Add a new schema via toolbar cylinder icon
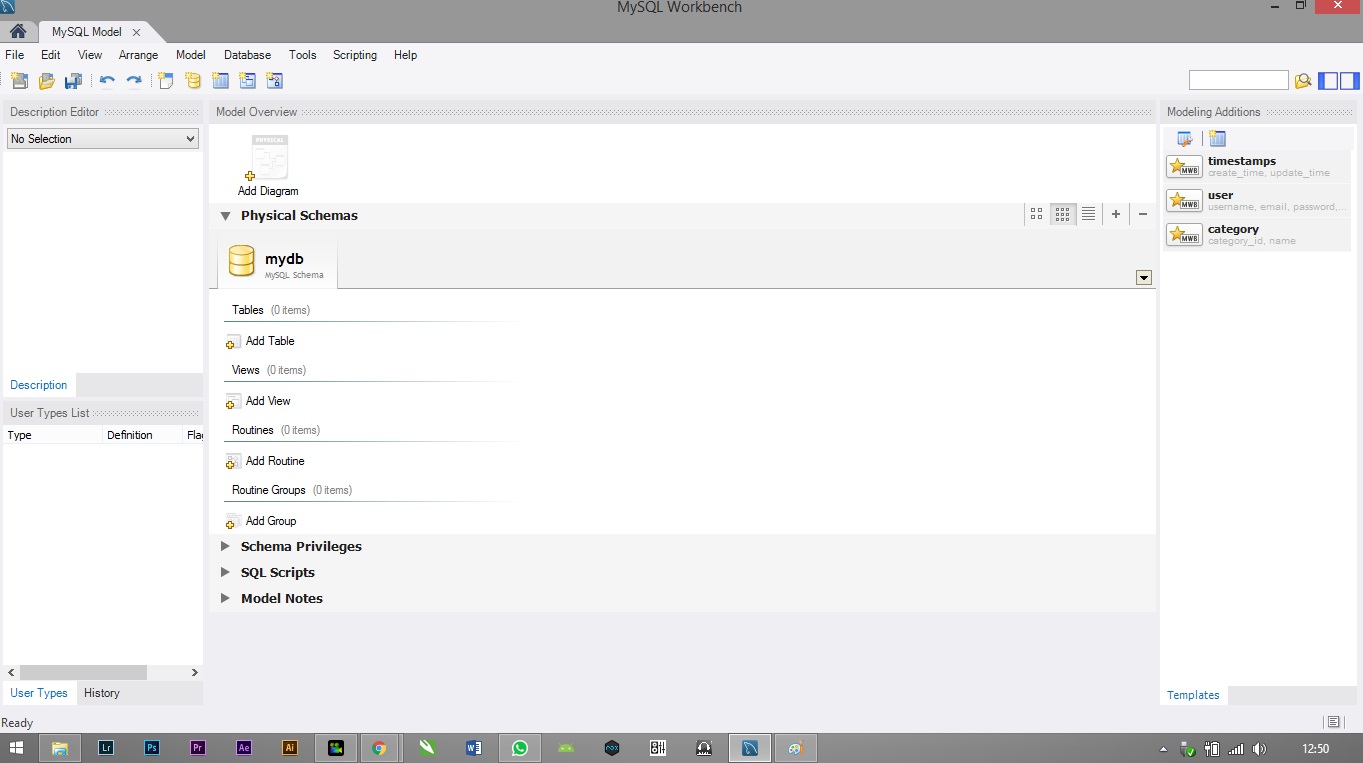Screen dimensions: 1363x763 193,81
